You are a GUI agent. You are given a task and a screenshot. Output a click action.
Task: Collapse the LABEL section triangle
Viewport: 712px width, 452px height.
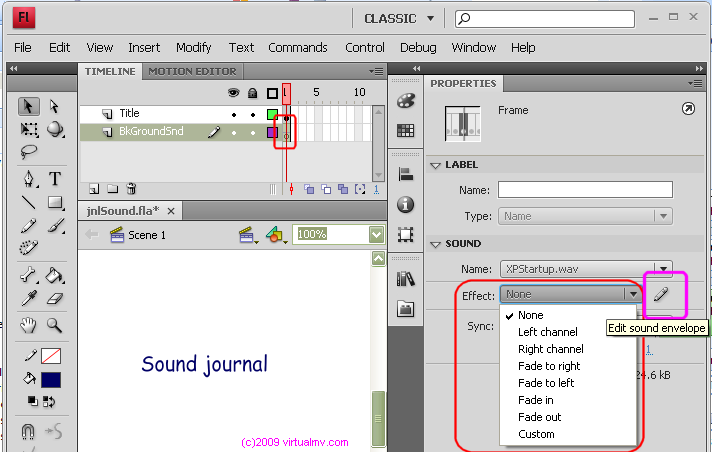(x=435, y=165)
